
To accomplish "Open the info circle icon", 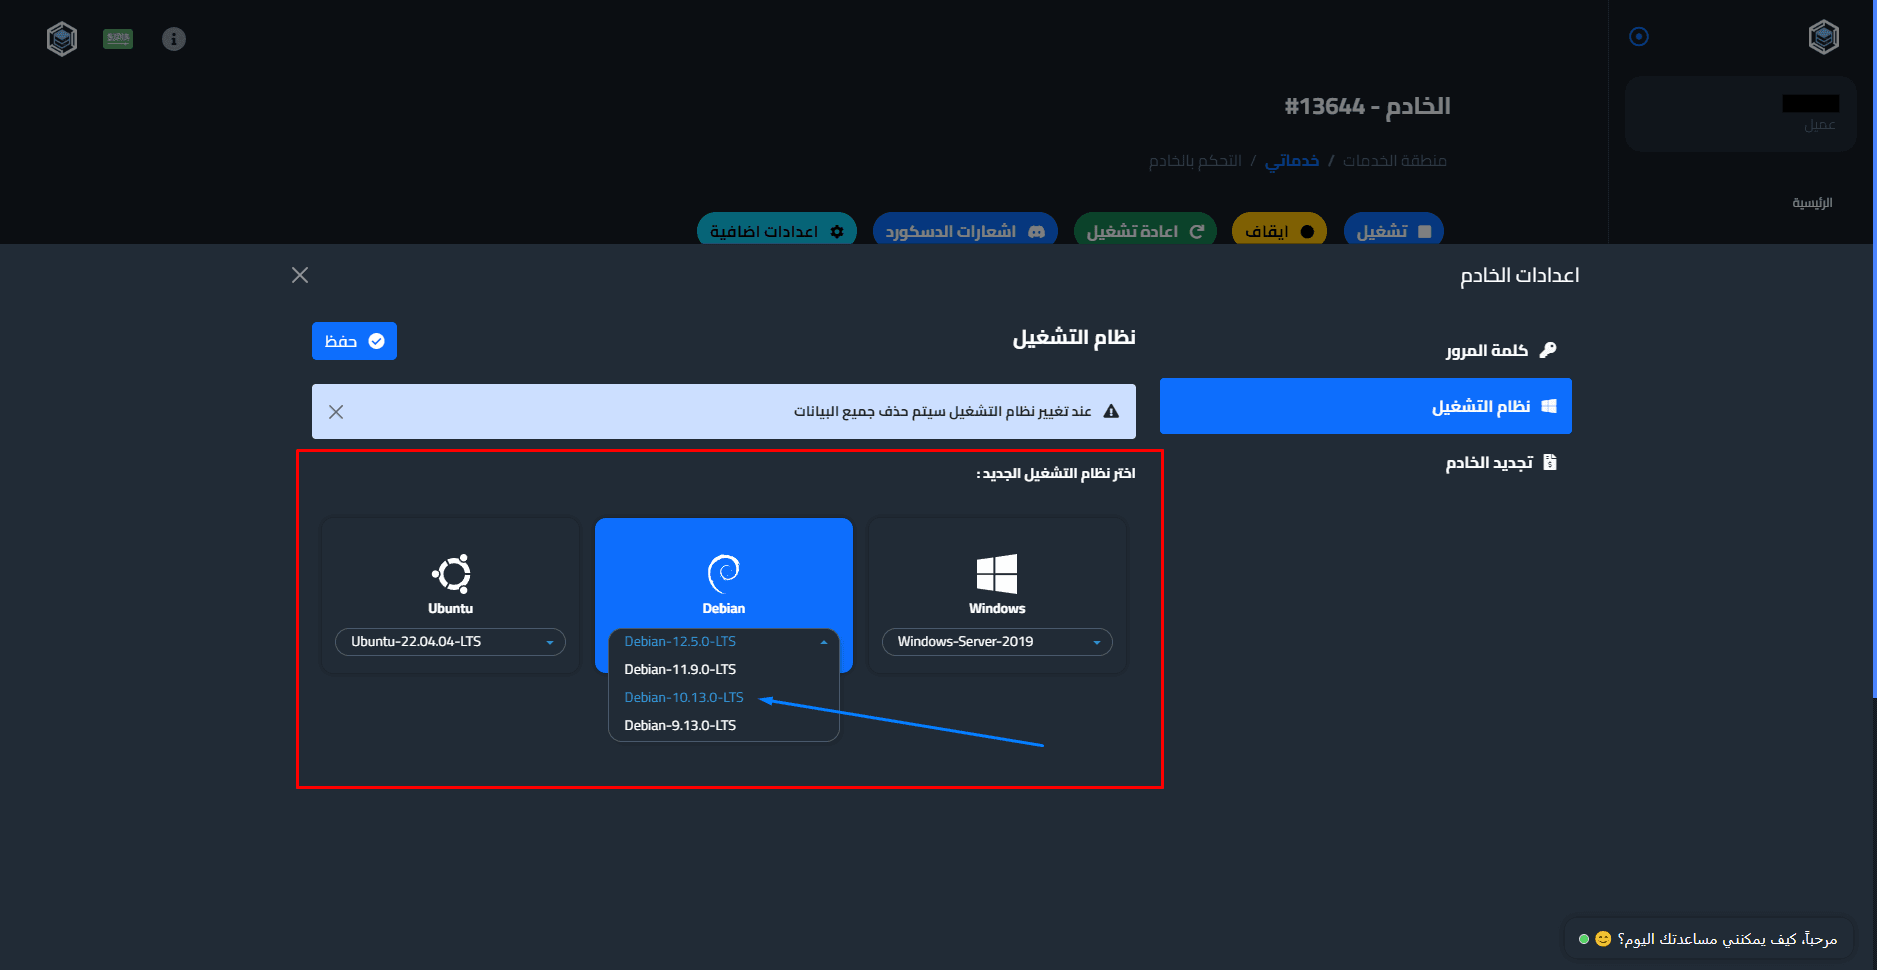I will click(174, 39).
